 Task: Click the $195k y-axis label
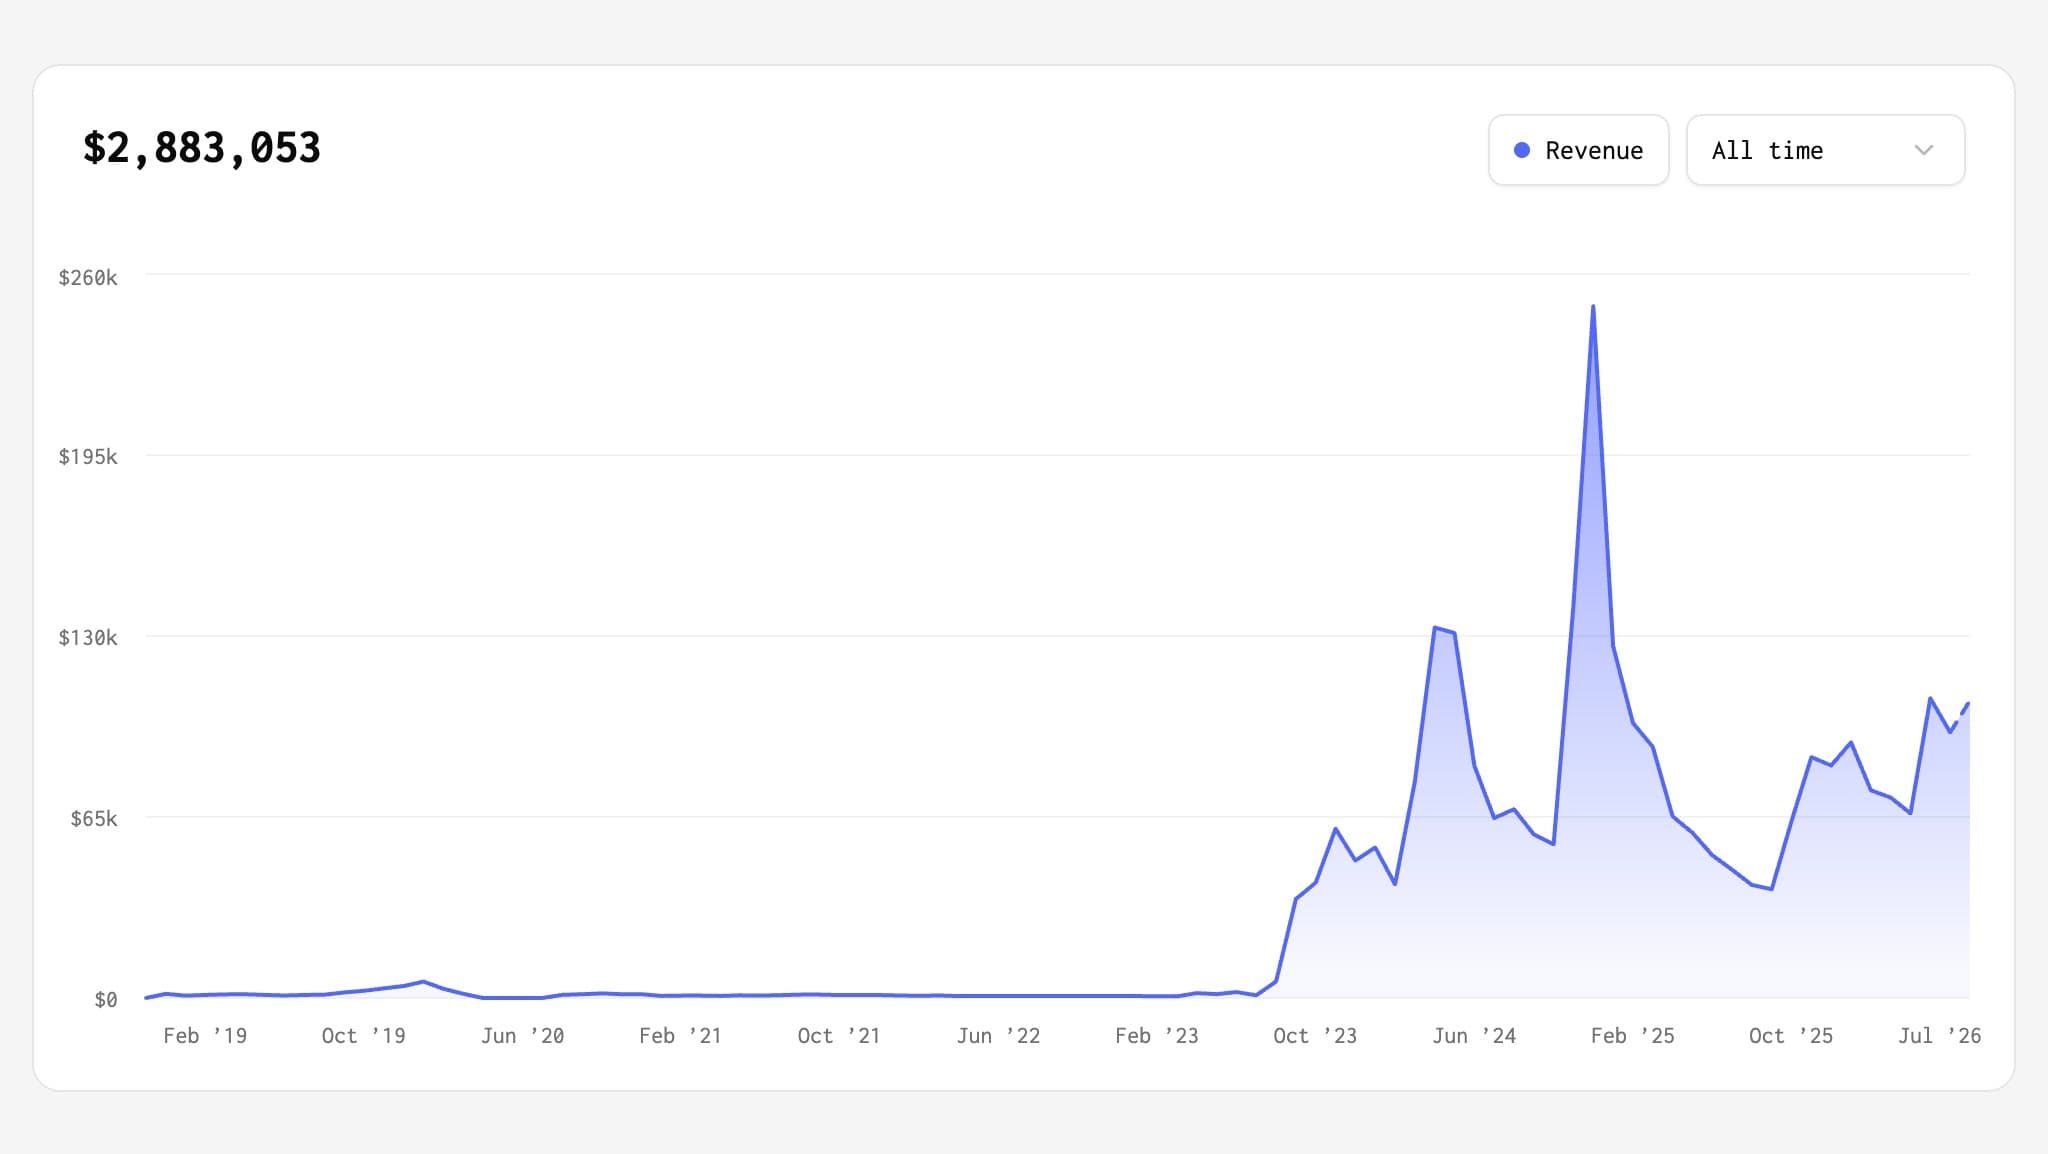[x=88, y=457]
